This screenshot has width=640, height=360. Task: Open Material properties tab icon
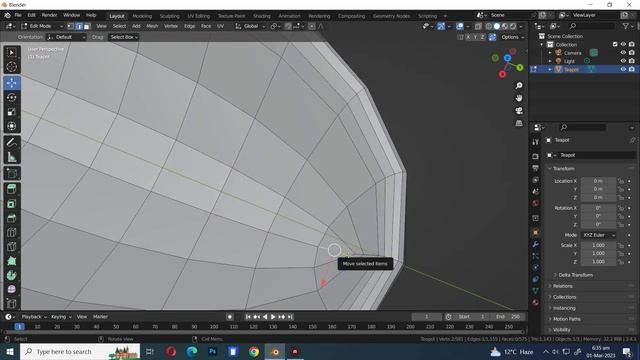(x=536, y=302)
